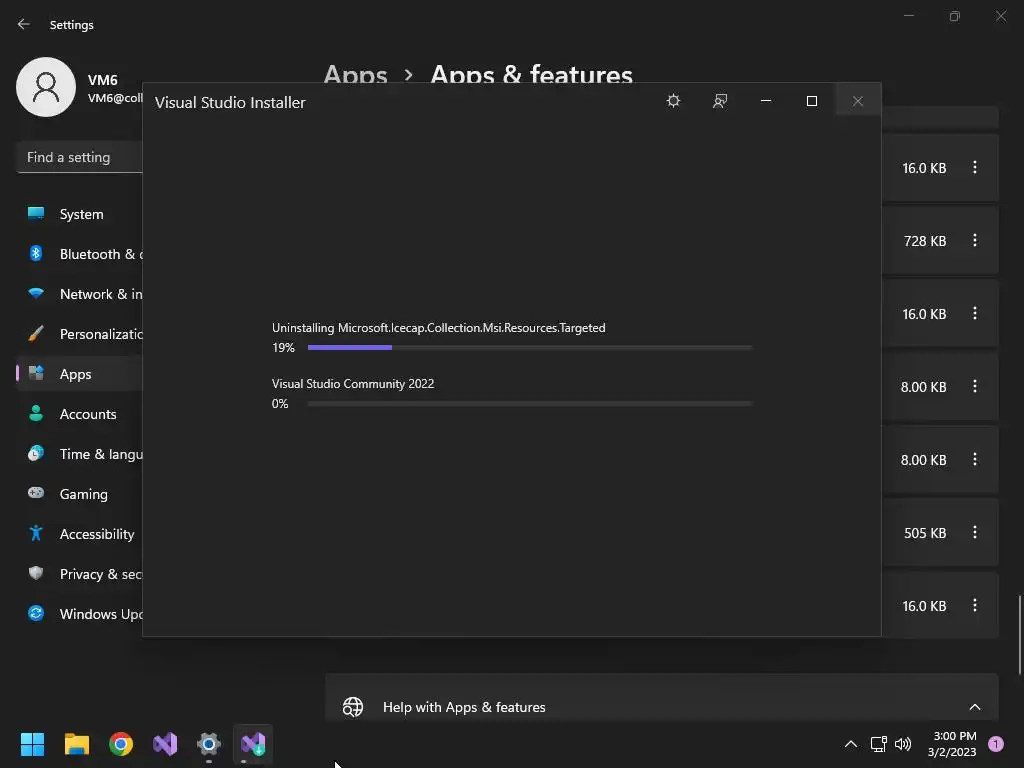
Task: Click the send feedback icon in Installer
Action: pyautogui.click(x=720, y=101)
